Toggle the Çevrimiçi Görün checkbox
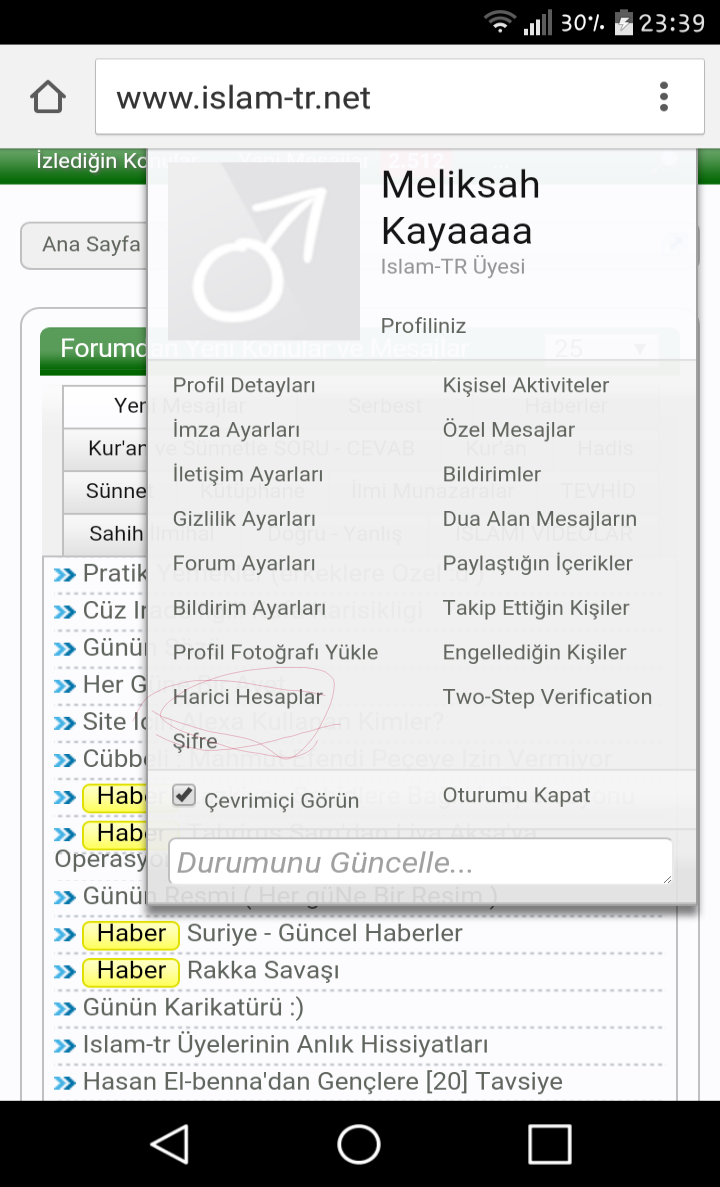 tap(184, 796)
